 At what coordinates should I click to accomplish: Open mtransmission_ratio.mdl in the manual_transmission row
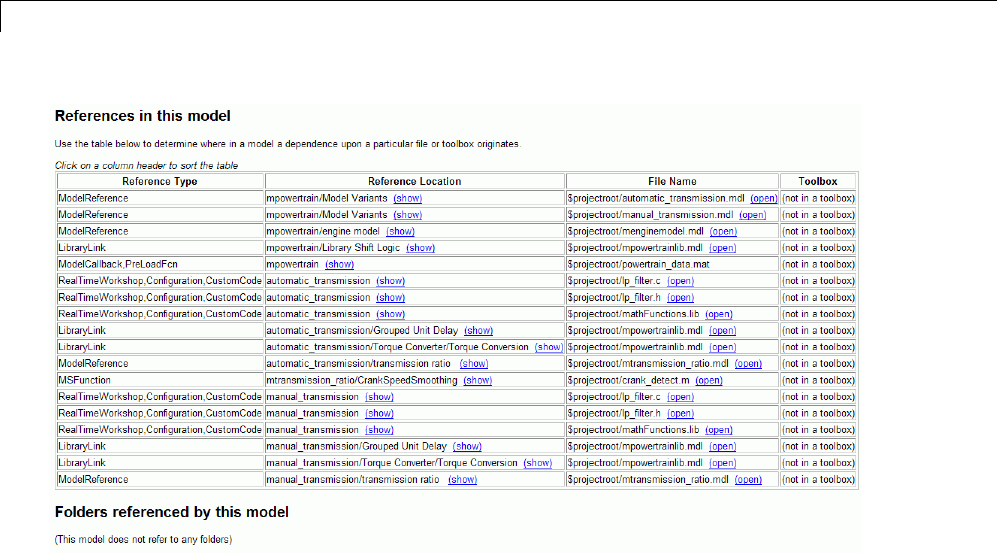point(748,479)
